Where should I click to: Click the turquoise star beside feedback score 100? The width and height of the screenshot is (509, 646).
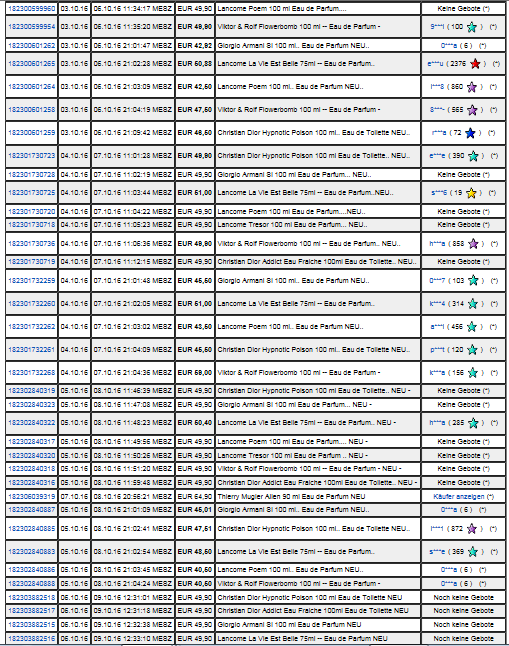(x=472, y=27)
